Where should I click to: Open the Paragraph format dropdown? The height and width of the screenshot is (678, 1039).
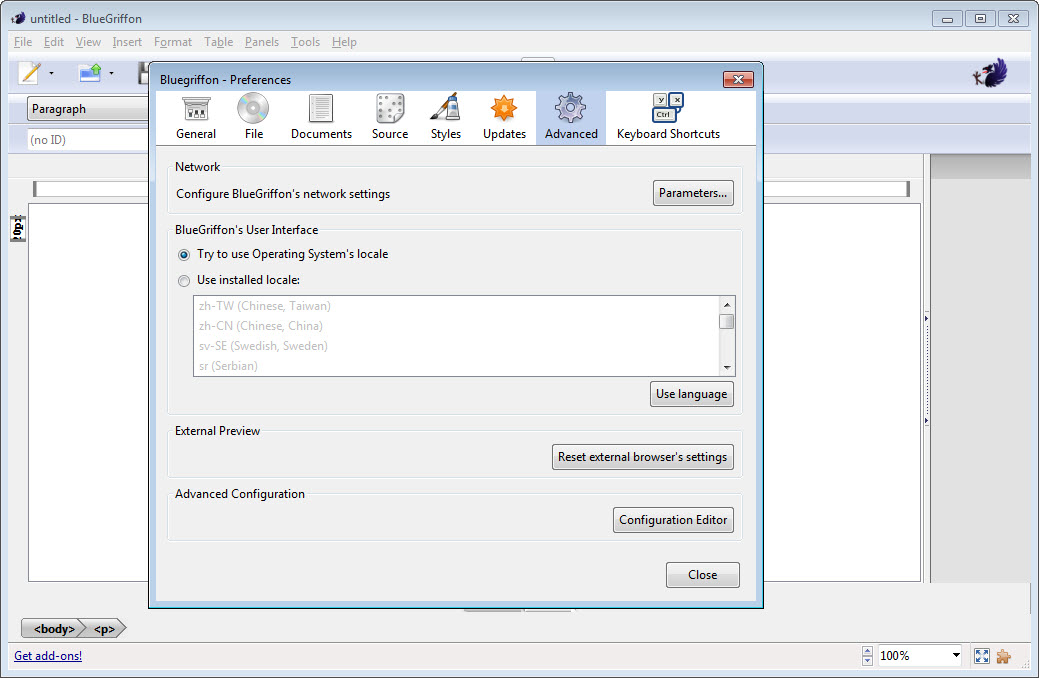point(88,109)
